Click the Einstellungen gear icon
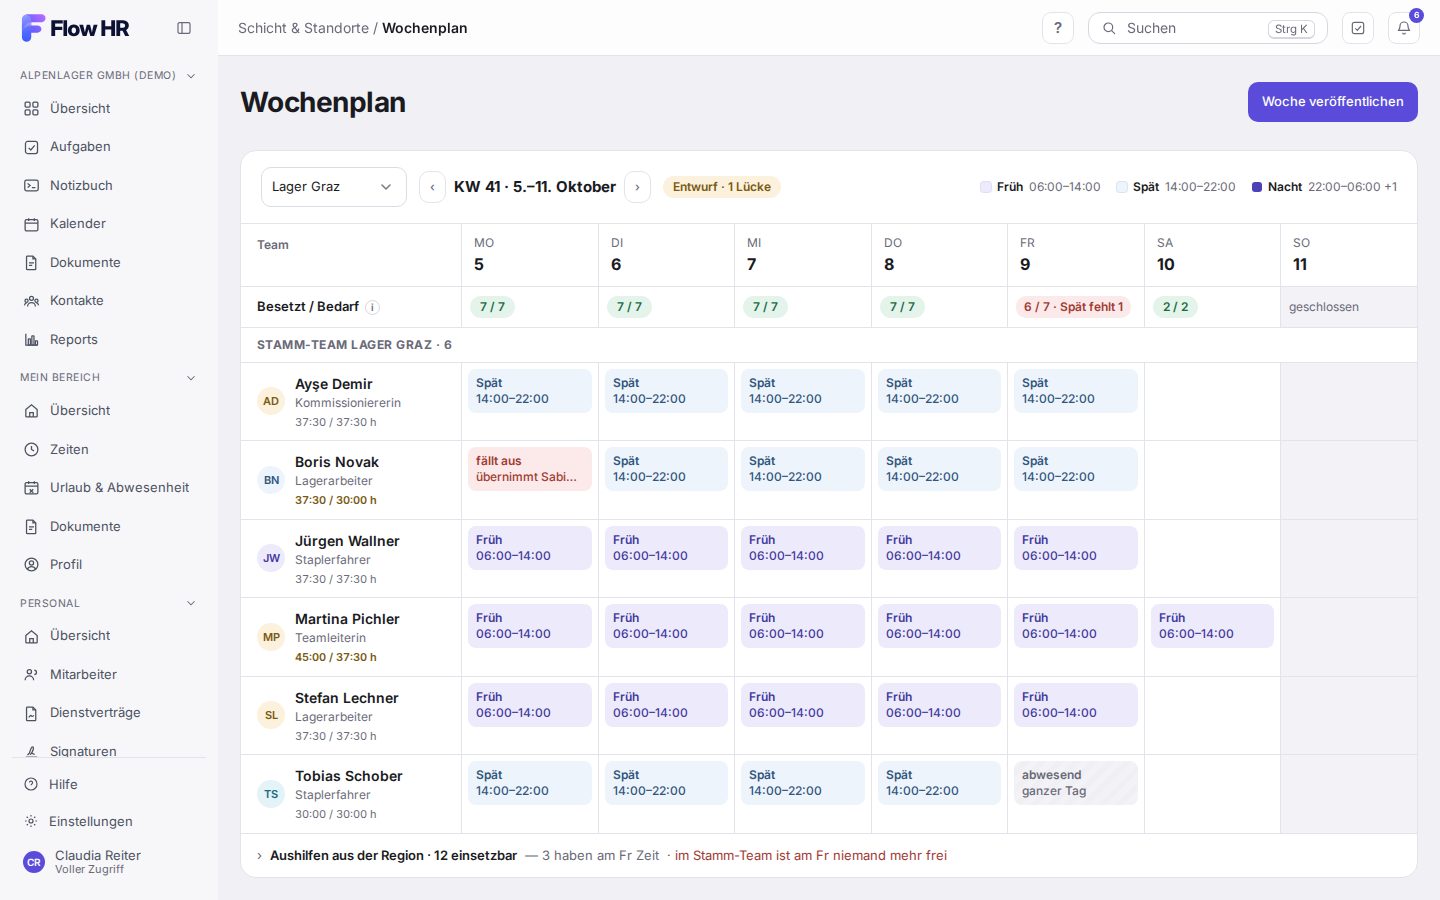1440x900 pixels. [x=31, y=822]
